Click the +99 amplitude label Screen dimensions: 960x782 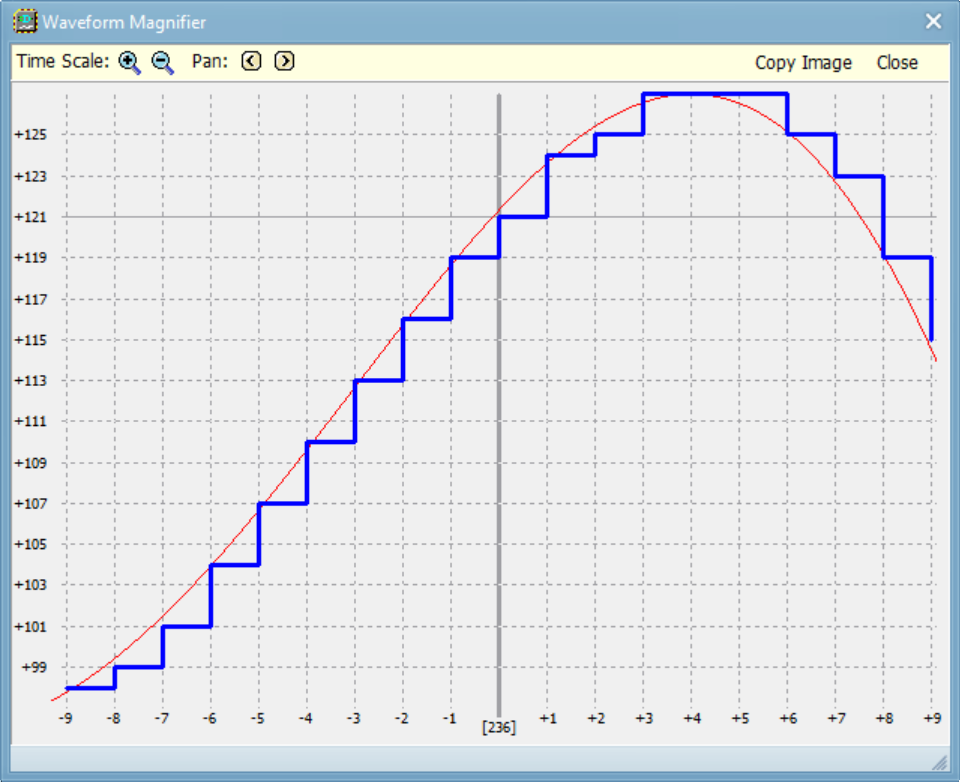(34, 667)
